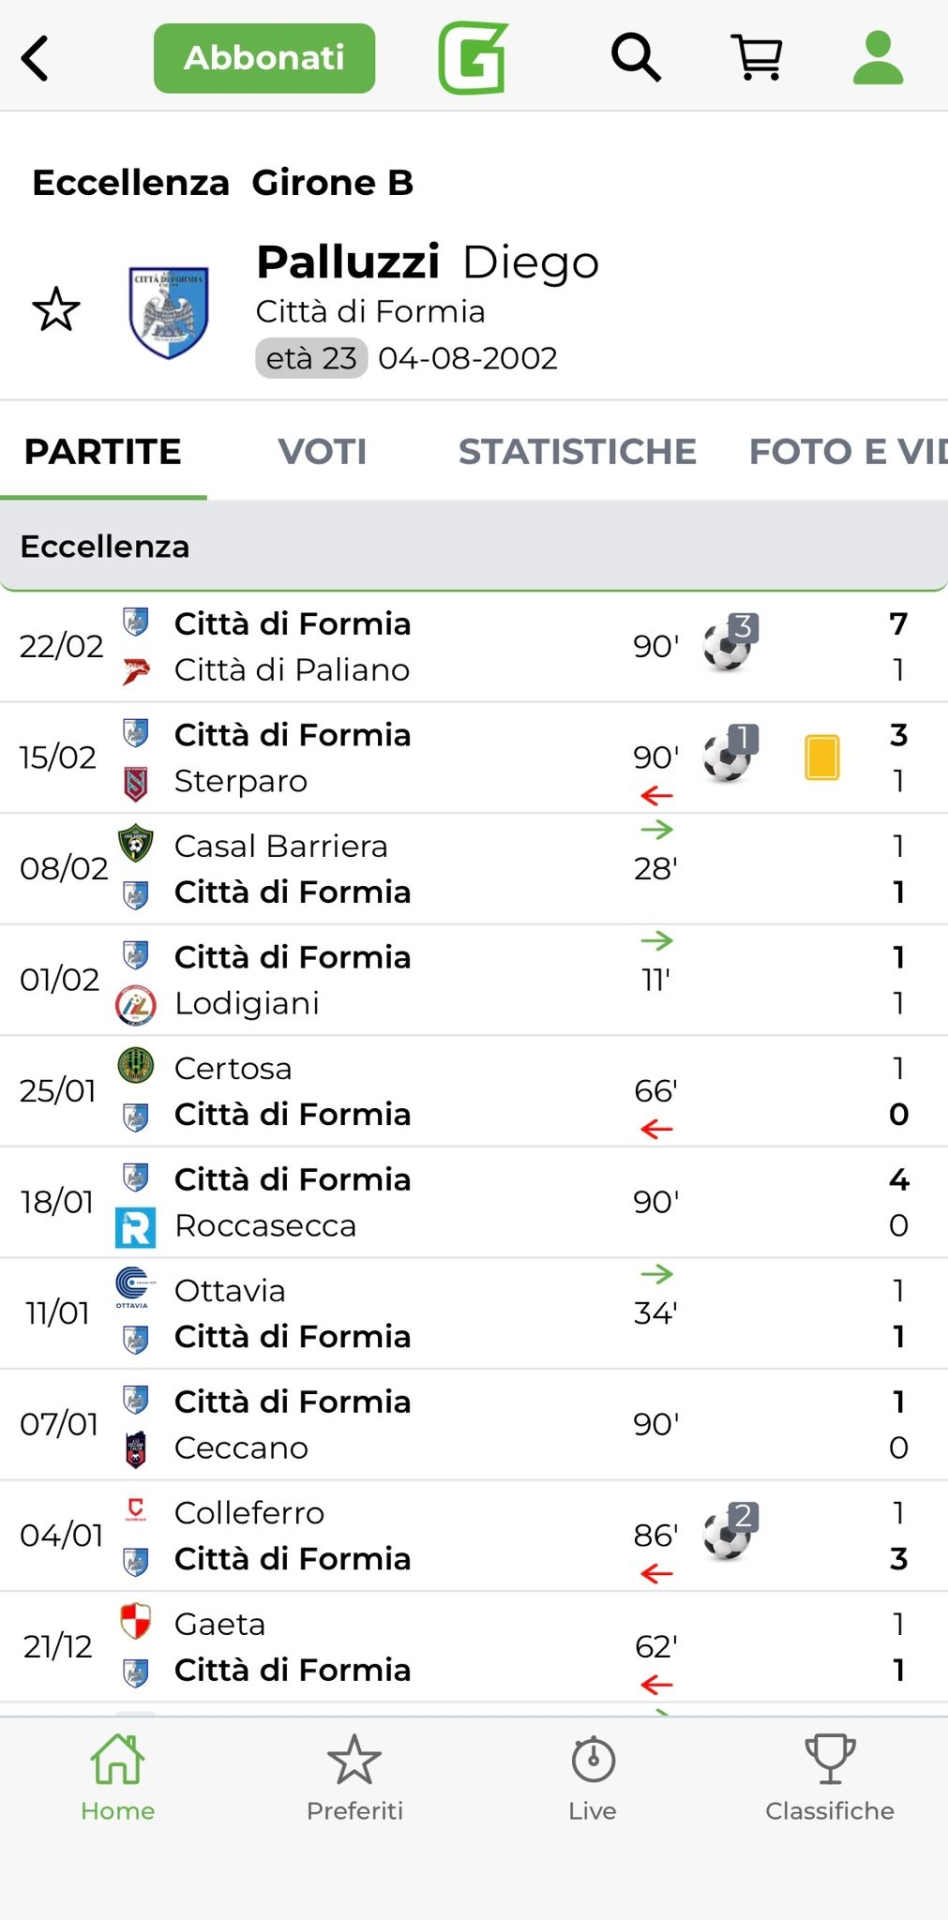Toggle favorite star for Palluzzi Diego

tap(56, 310)
